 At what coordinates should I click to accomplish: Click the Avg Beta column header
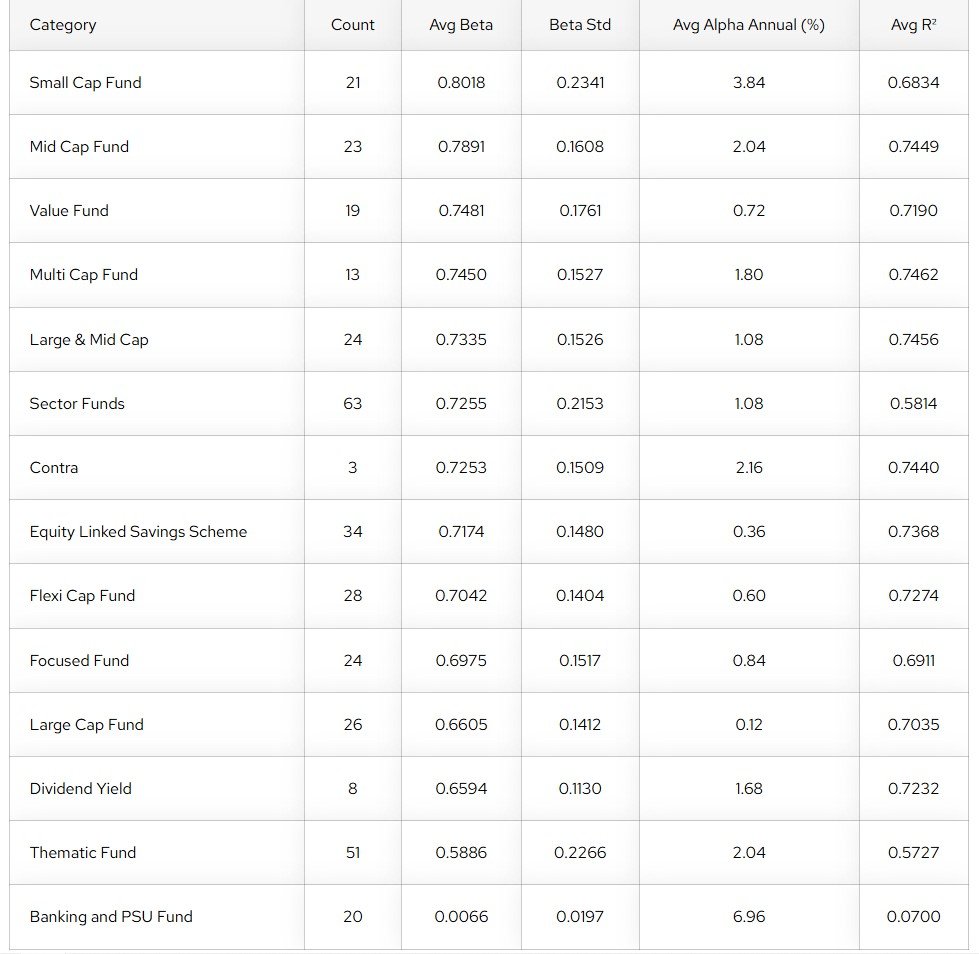point(461,25)
